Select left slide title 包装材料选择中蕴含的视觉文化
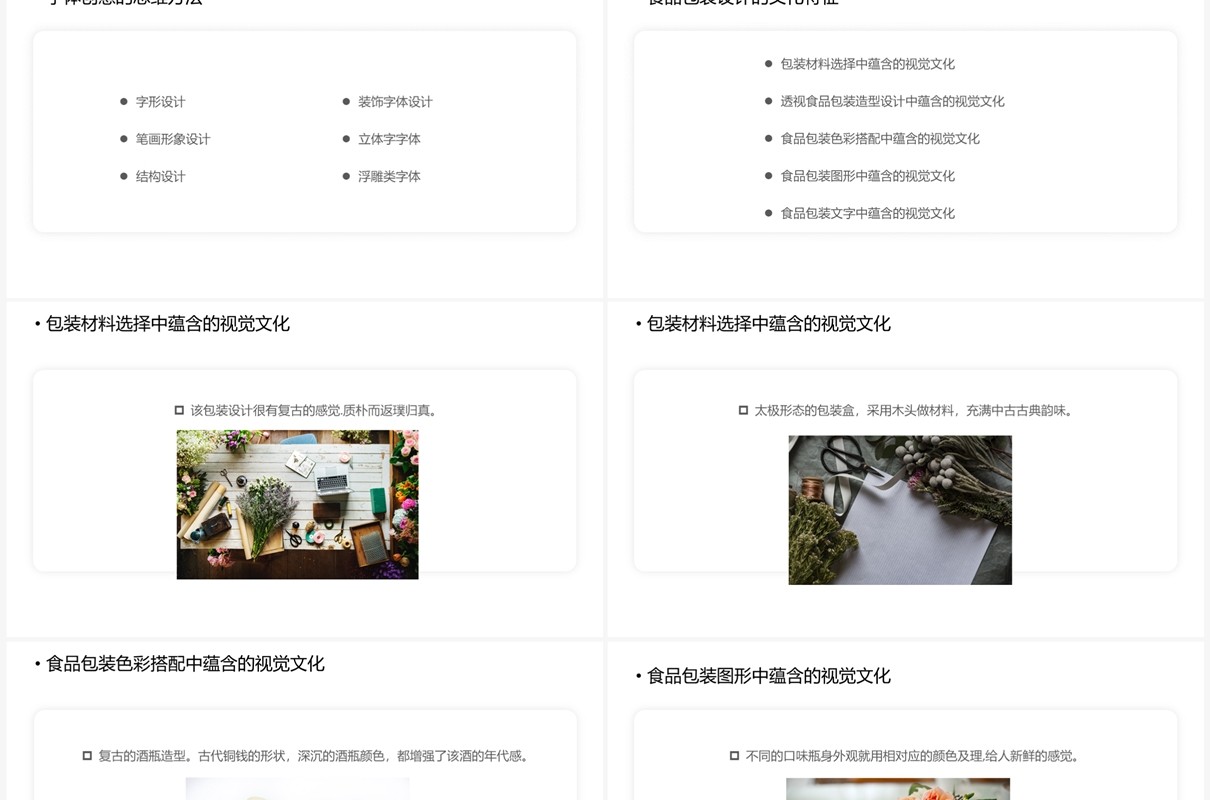Image resolution: width=1210 pixels, height=800 pixels. [167, 324]
